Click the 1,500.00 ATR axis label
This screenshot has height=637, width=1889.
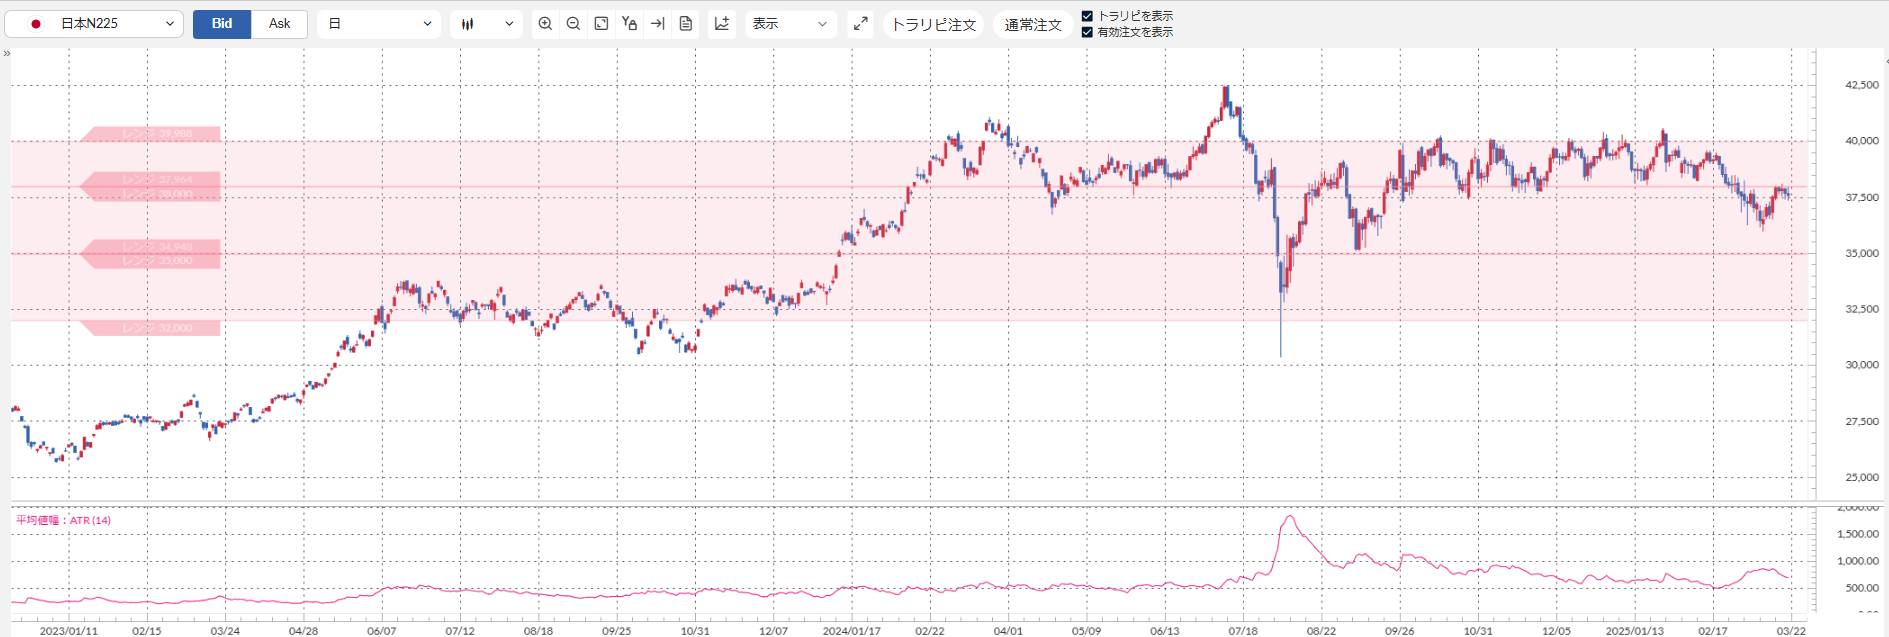tap(1858, 534)
